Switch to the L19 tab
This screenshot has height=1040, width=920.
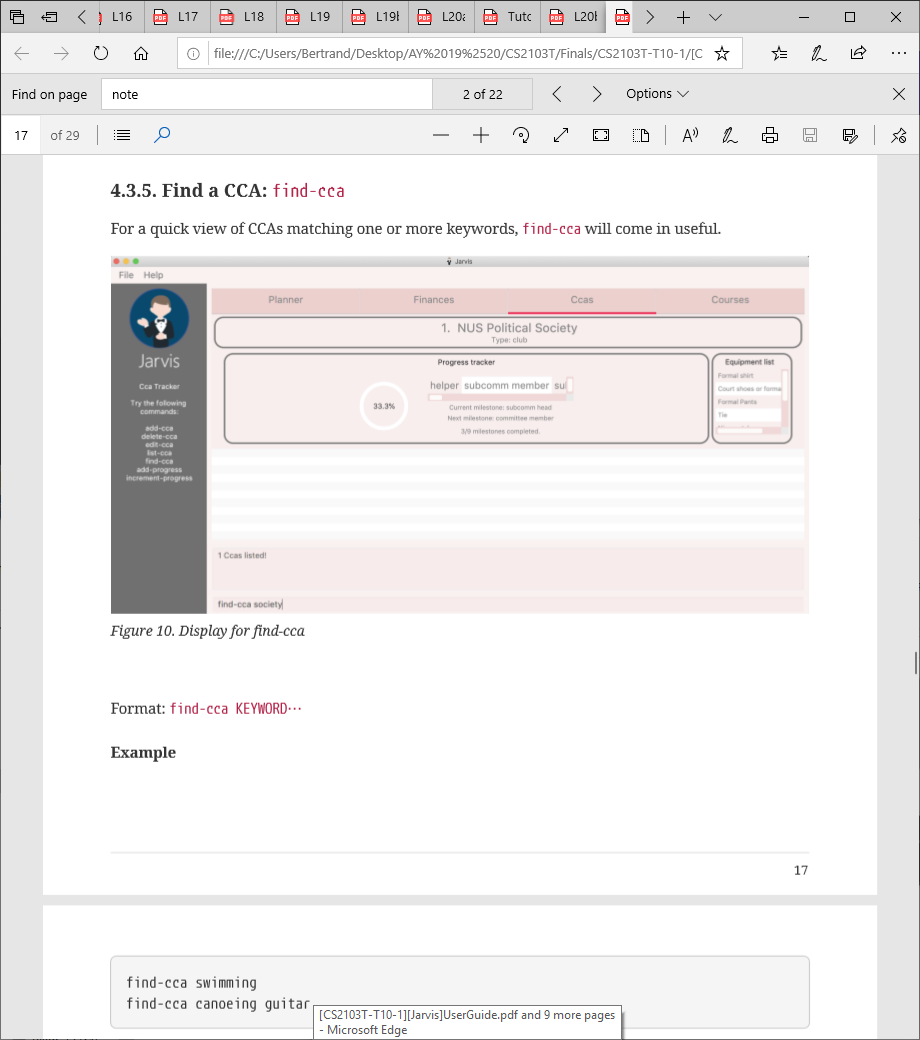tap(309, 17)
